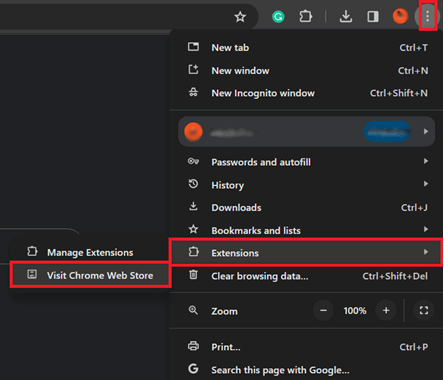Open the Extensions puzzle toolbar icon
Screen dimensions: 444x380
(305, 16)
